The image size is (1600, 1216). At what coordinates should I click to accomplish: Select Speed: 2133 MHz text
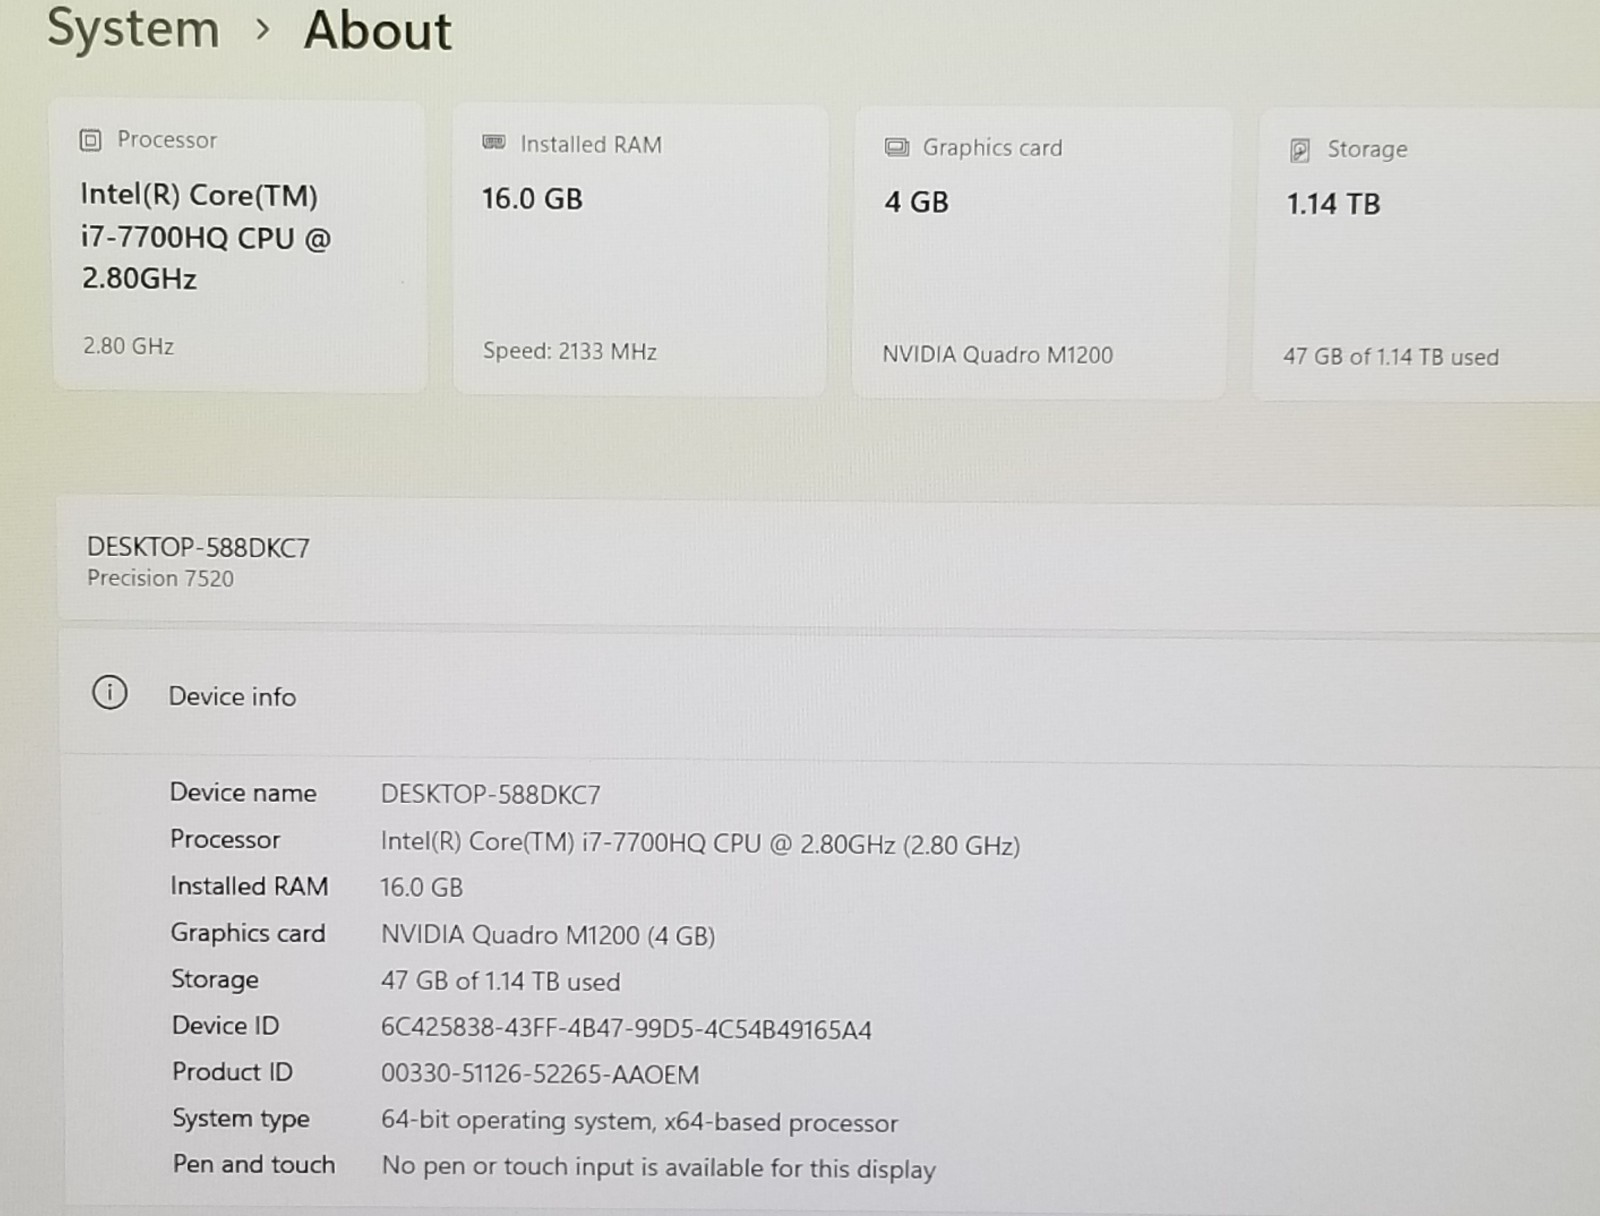(570, 351)
